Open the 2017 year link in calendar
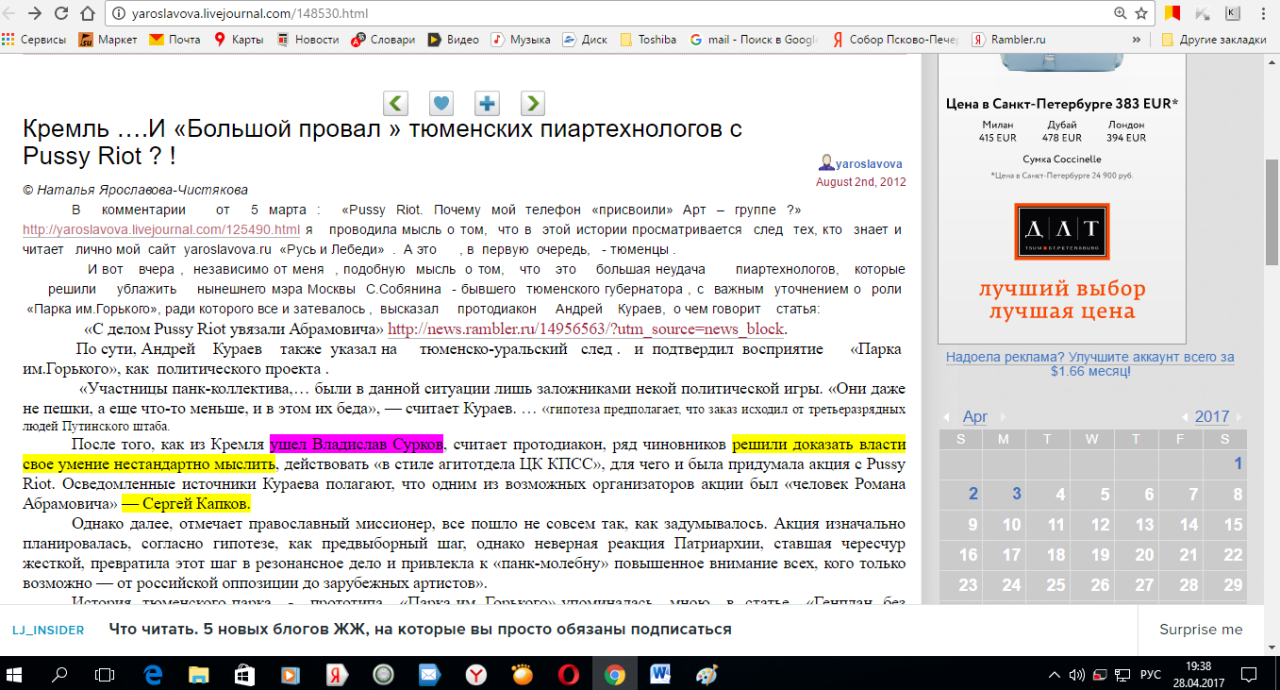The image size is (1280, 690). [x=1212, y=417]
